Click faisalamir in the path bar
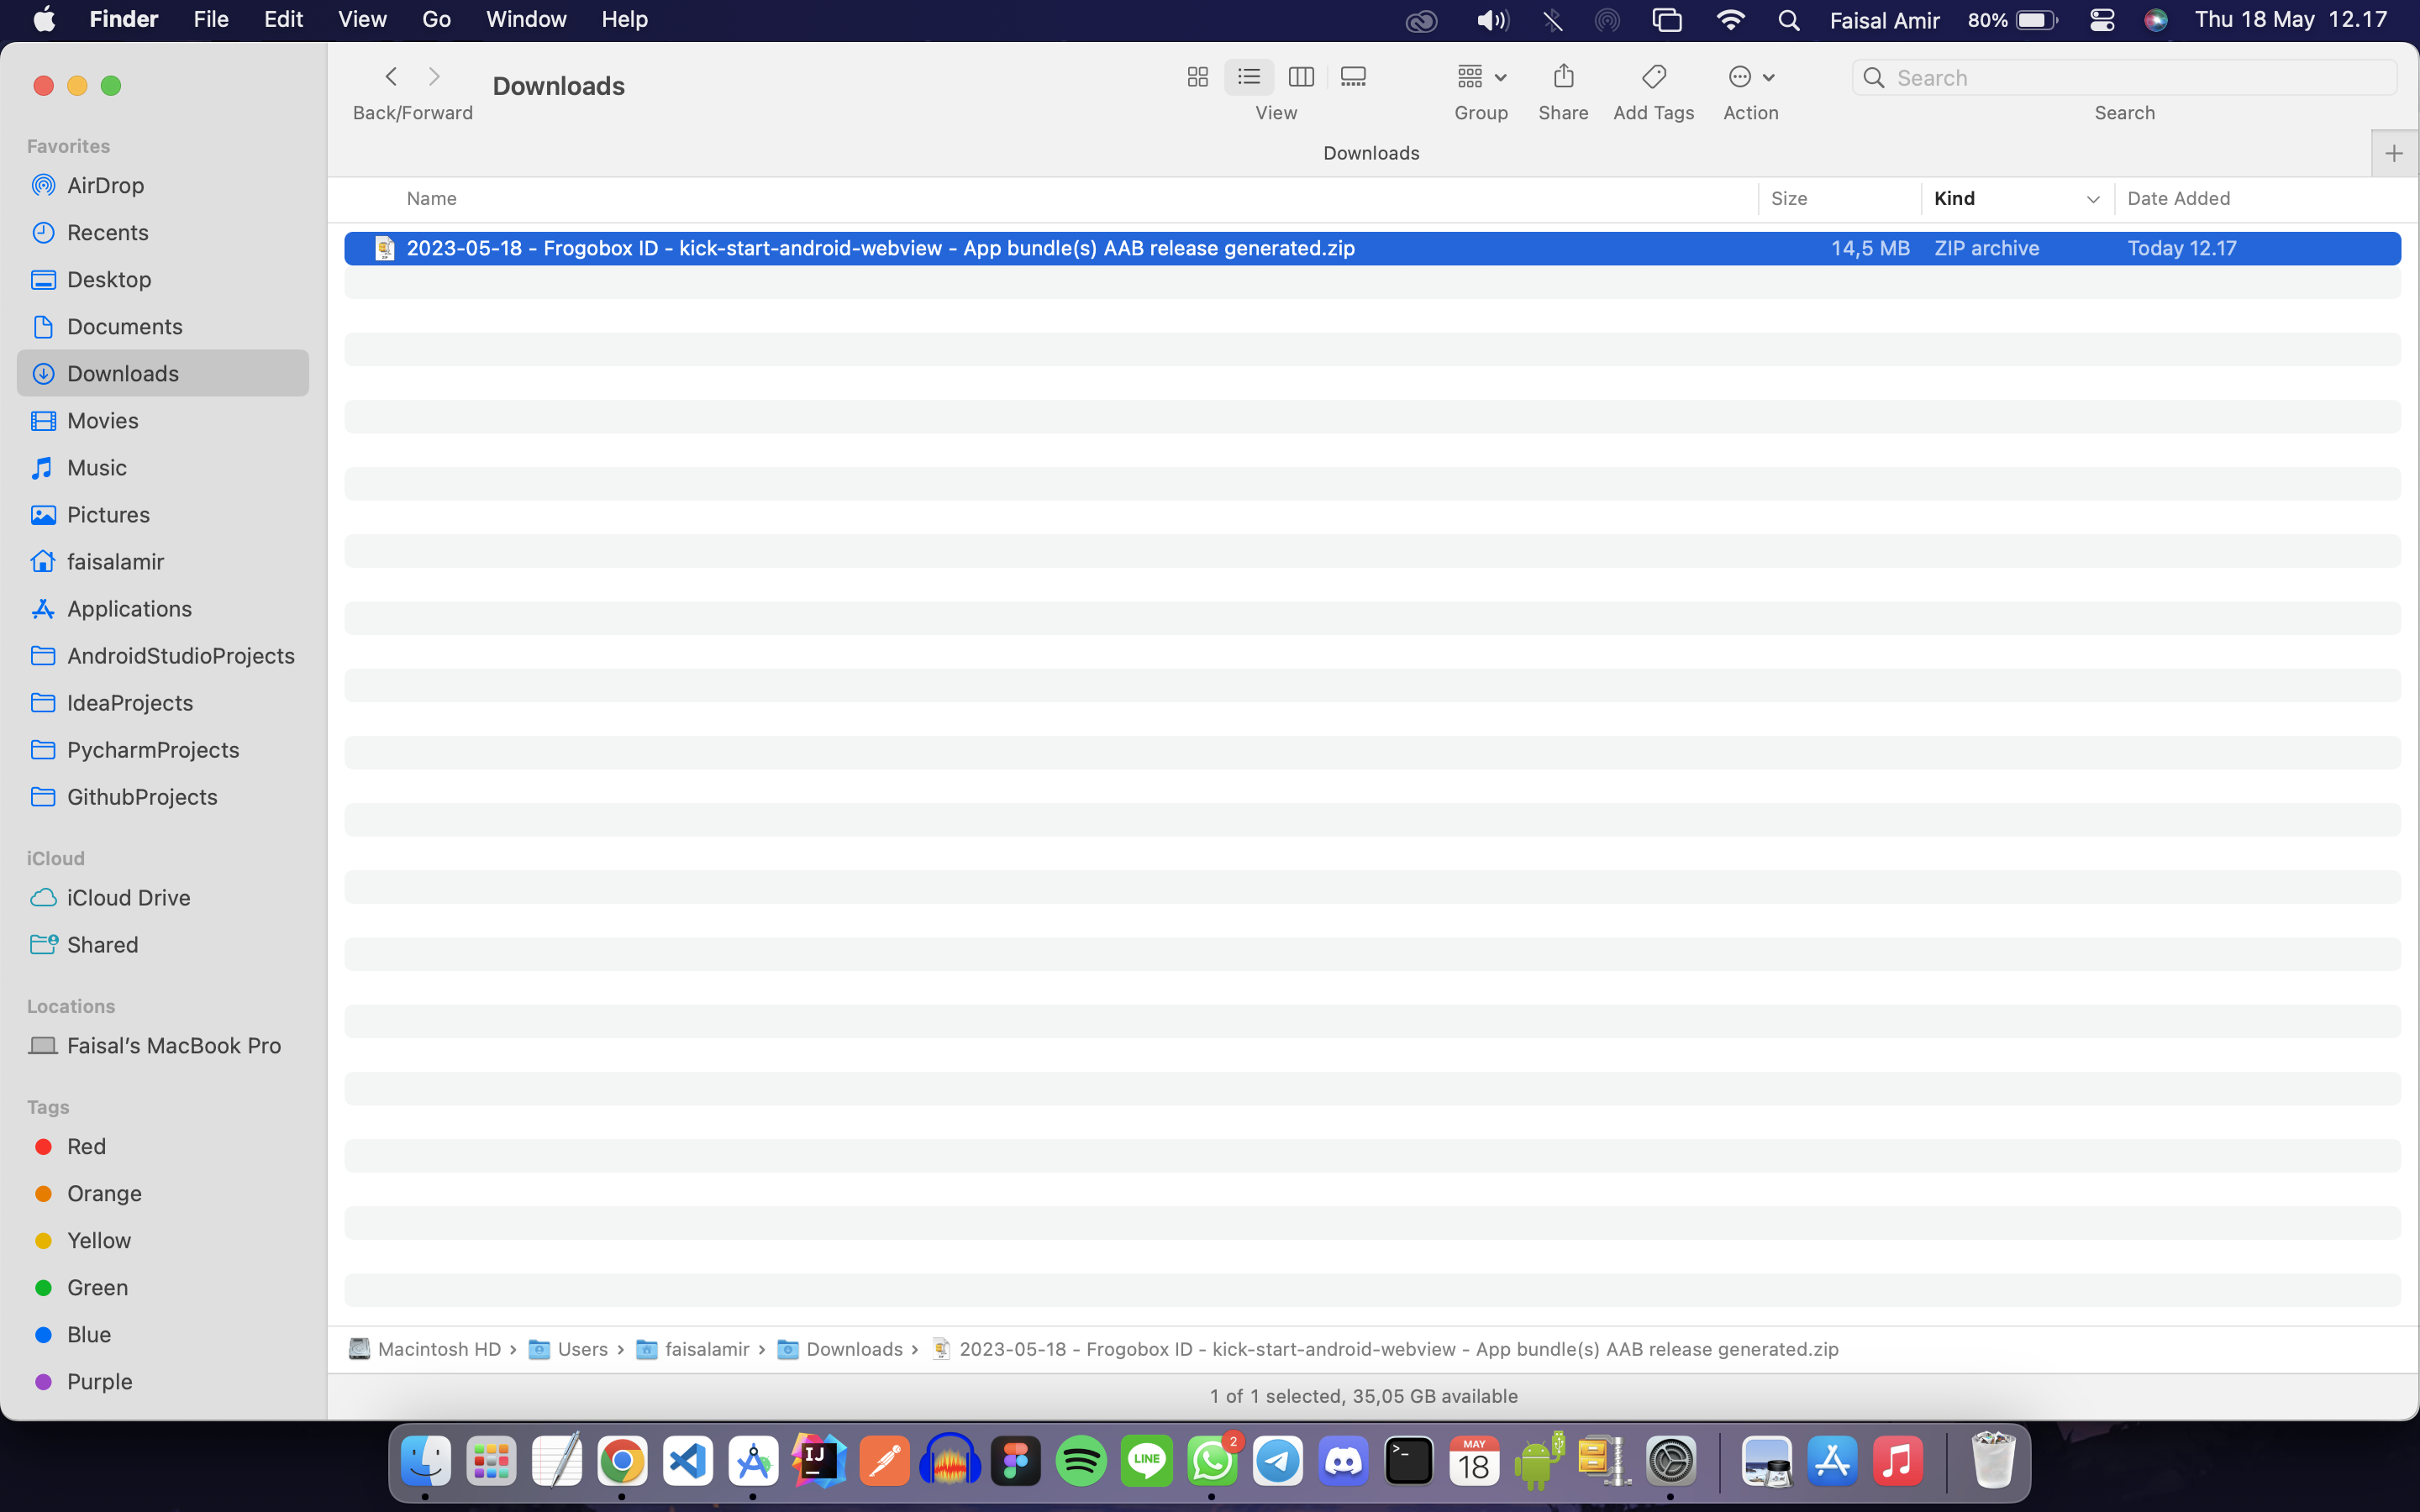This screenshot has width=2420, height=1512. point(706,1349)
